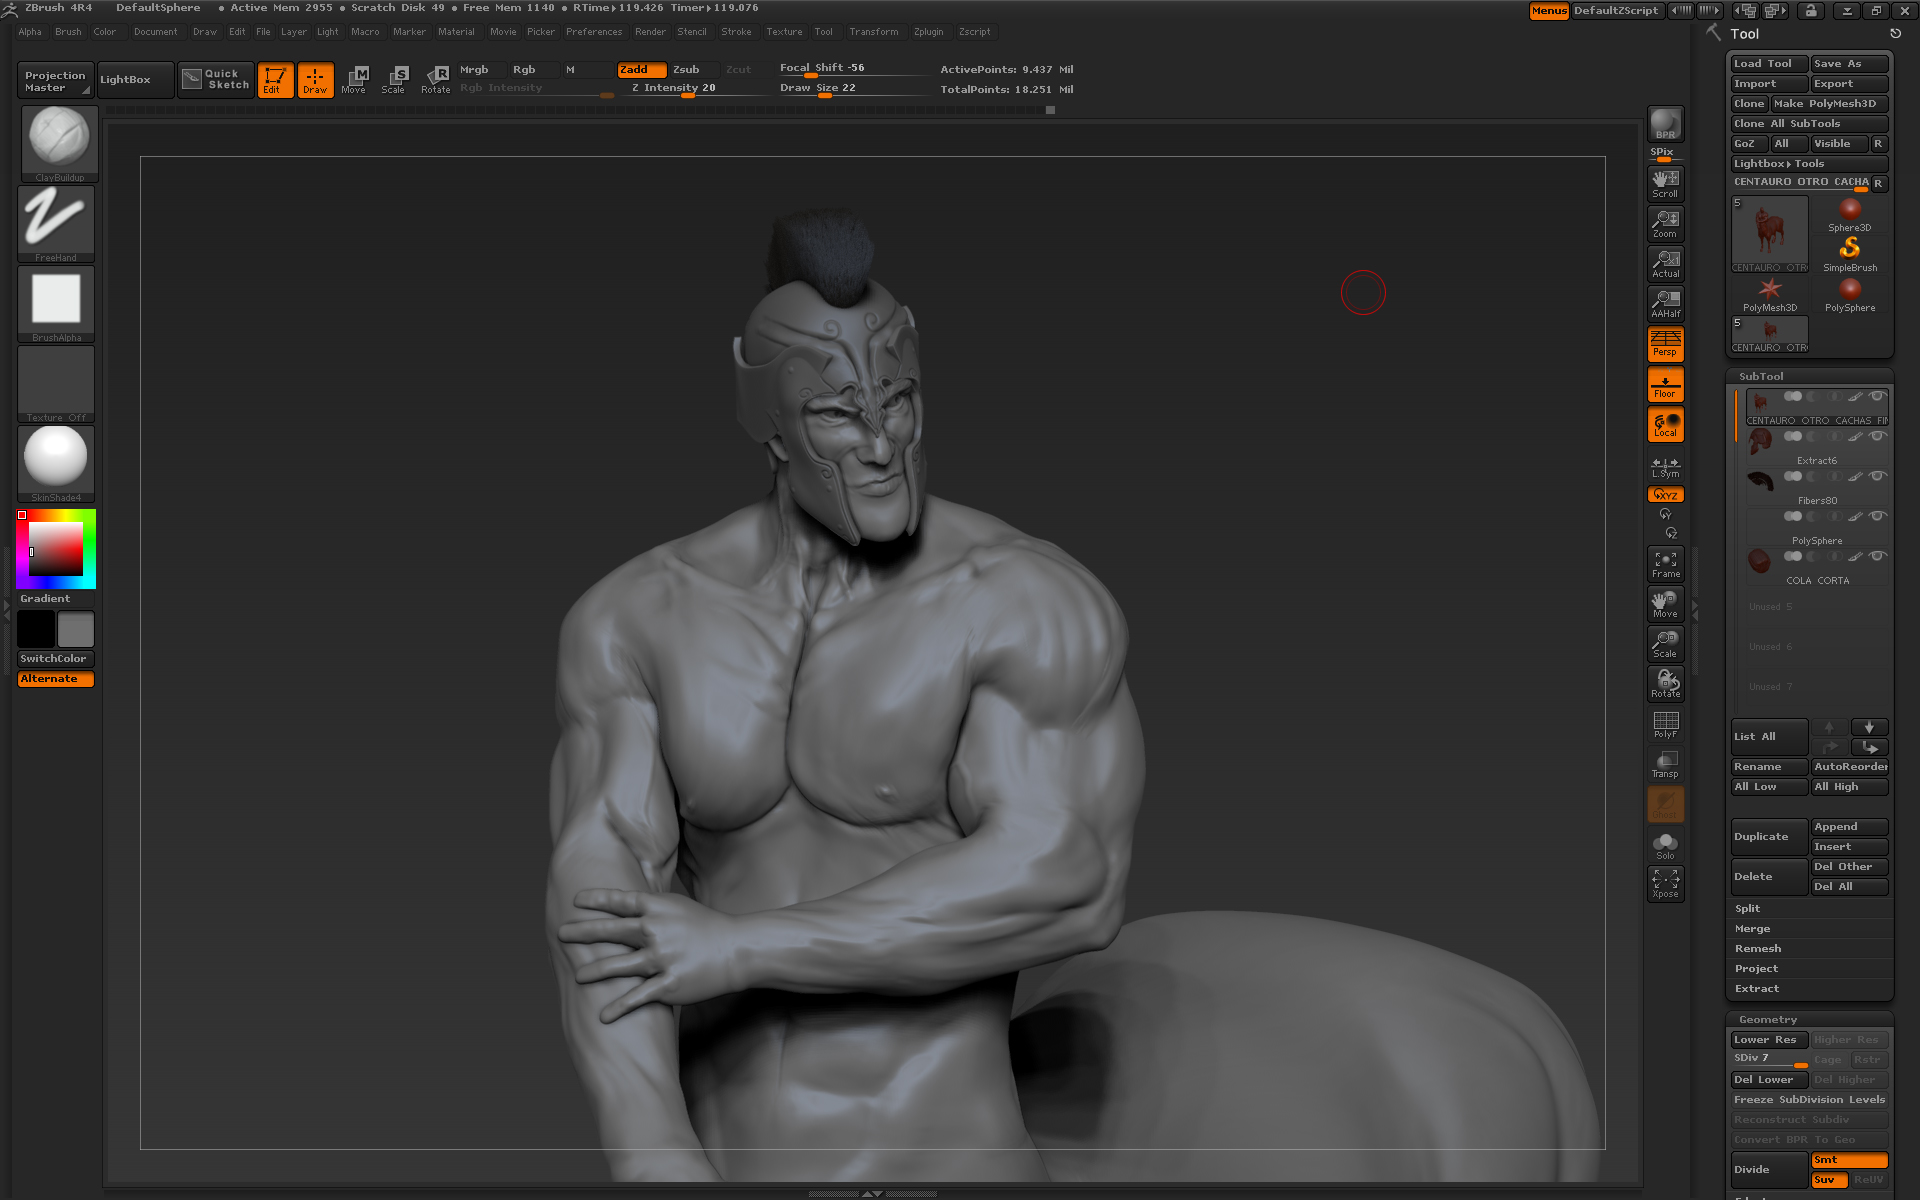Click the Zoom canvas icon

click(1665, 223)
